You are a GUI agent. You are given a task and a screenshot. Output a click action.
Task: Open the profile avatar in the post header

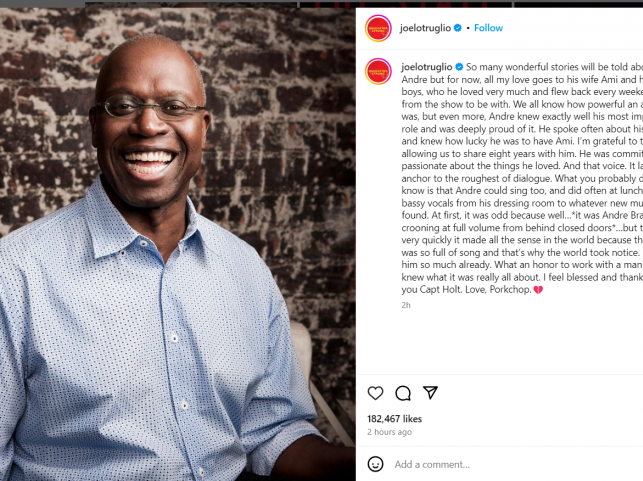[378, 28]
